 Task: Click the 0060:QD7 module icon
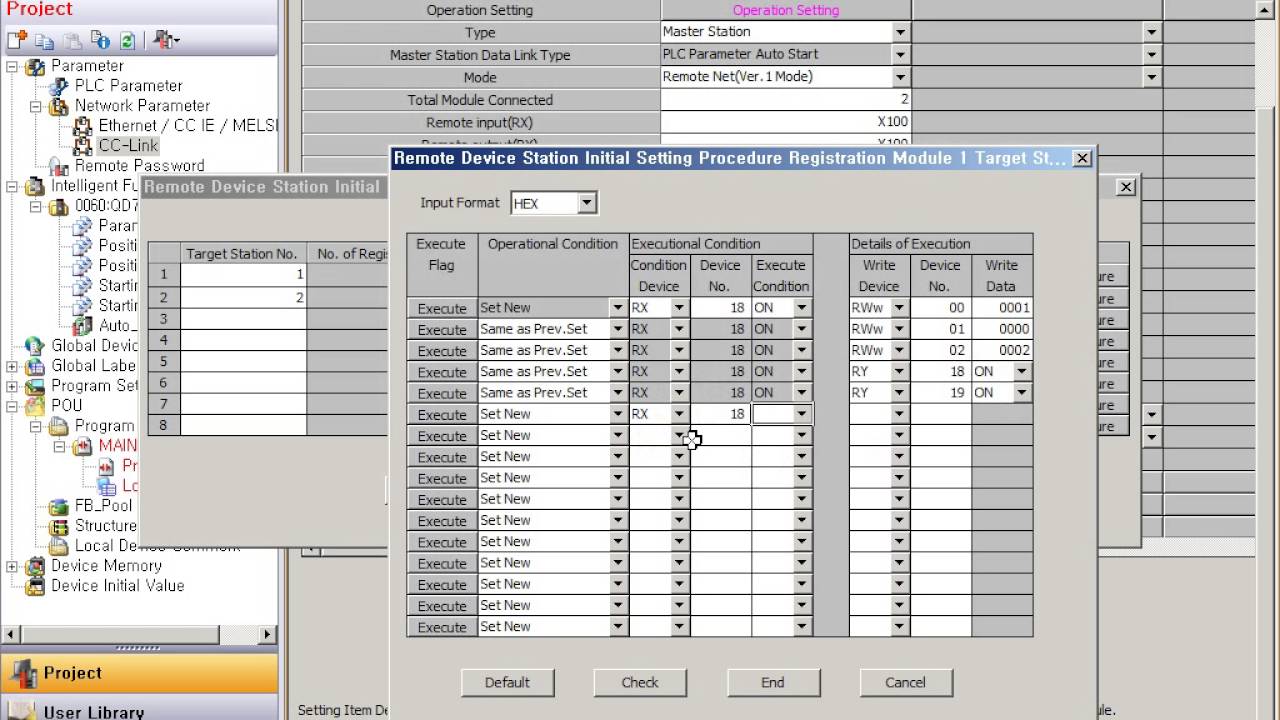pos(60,206)
